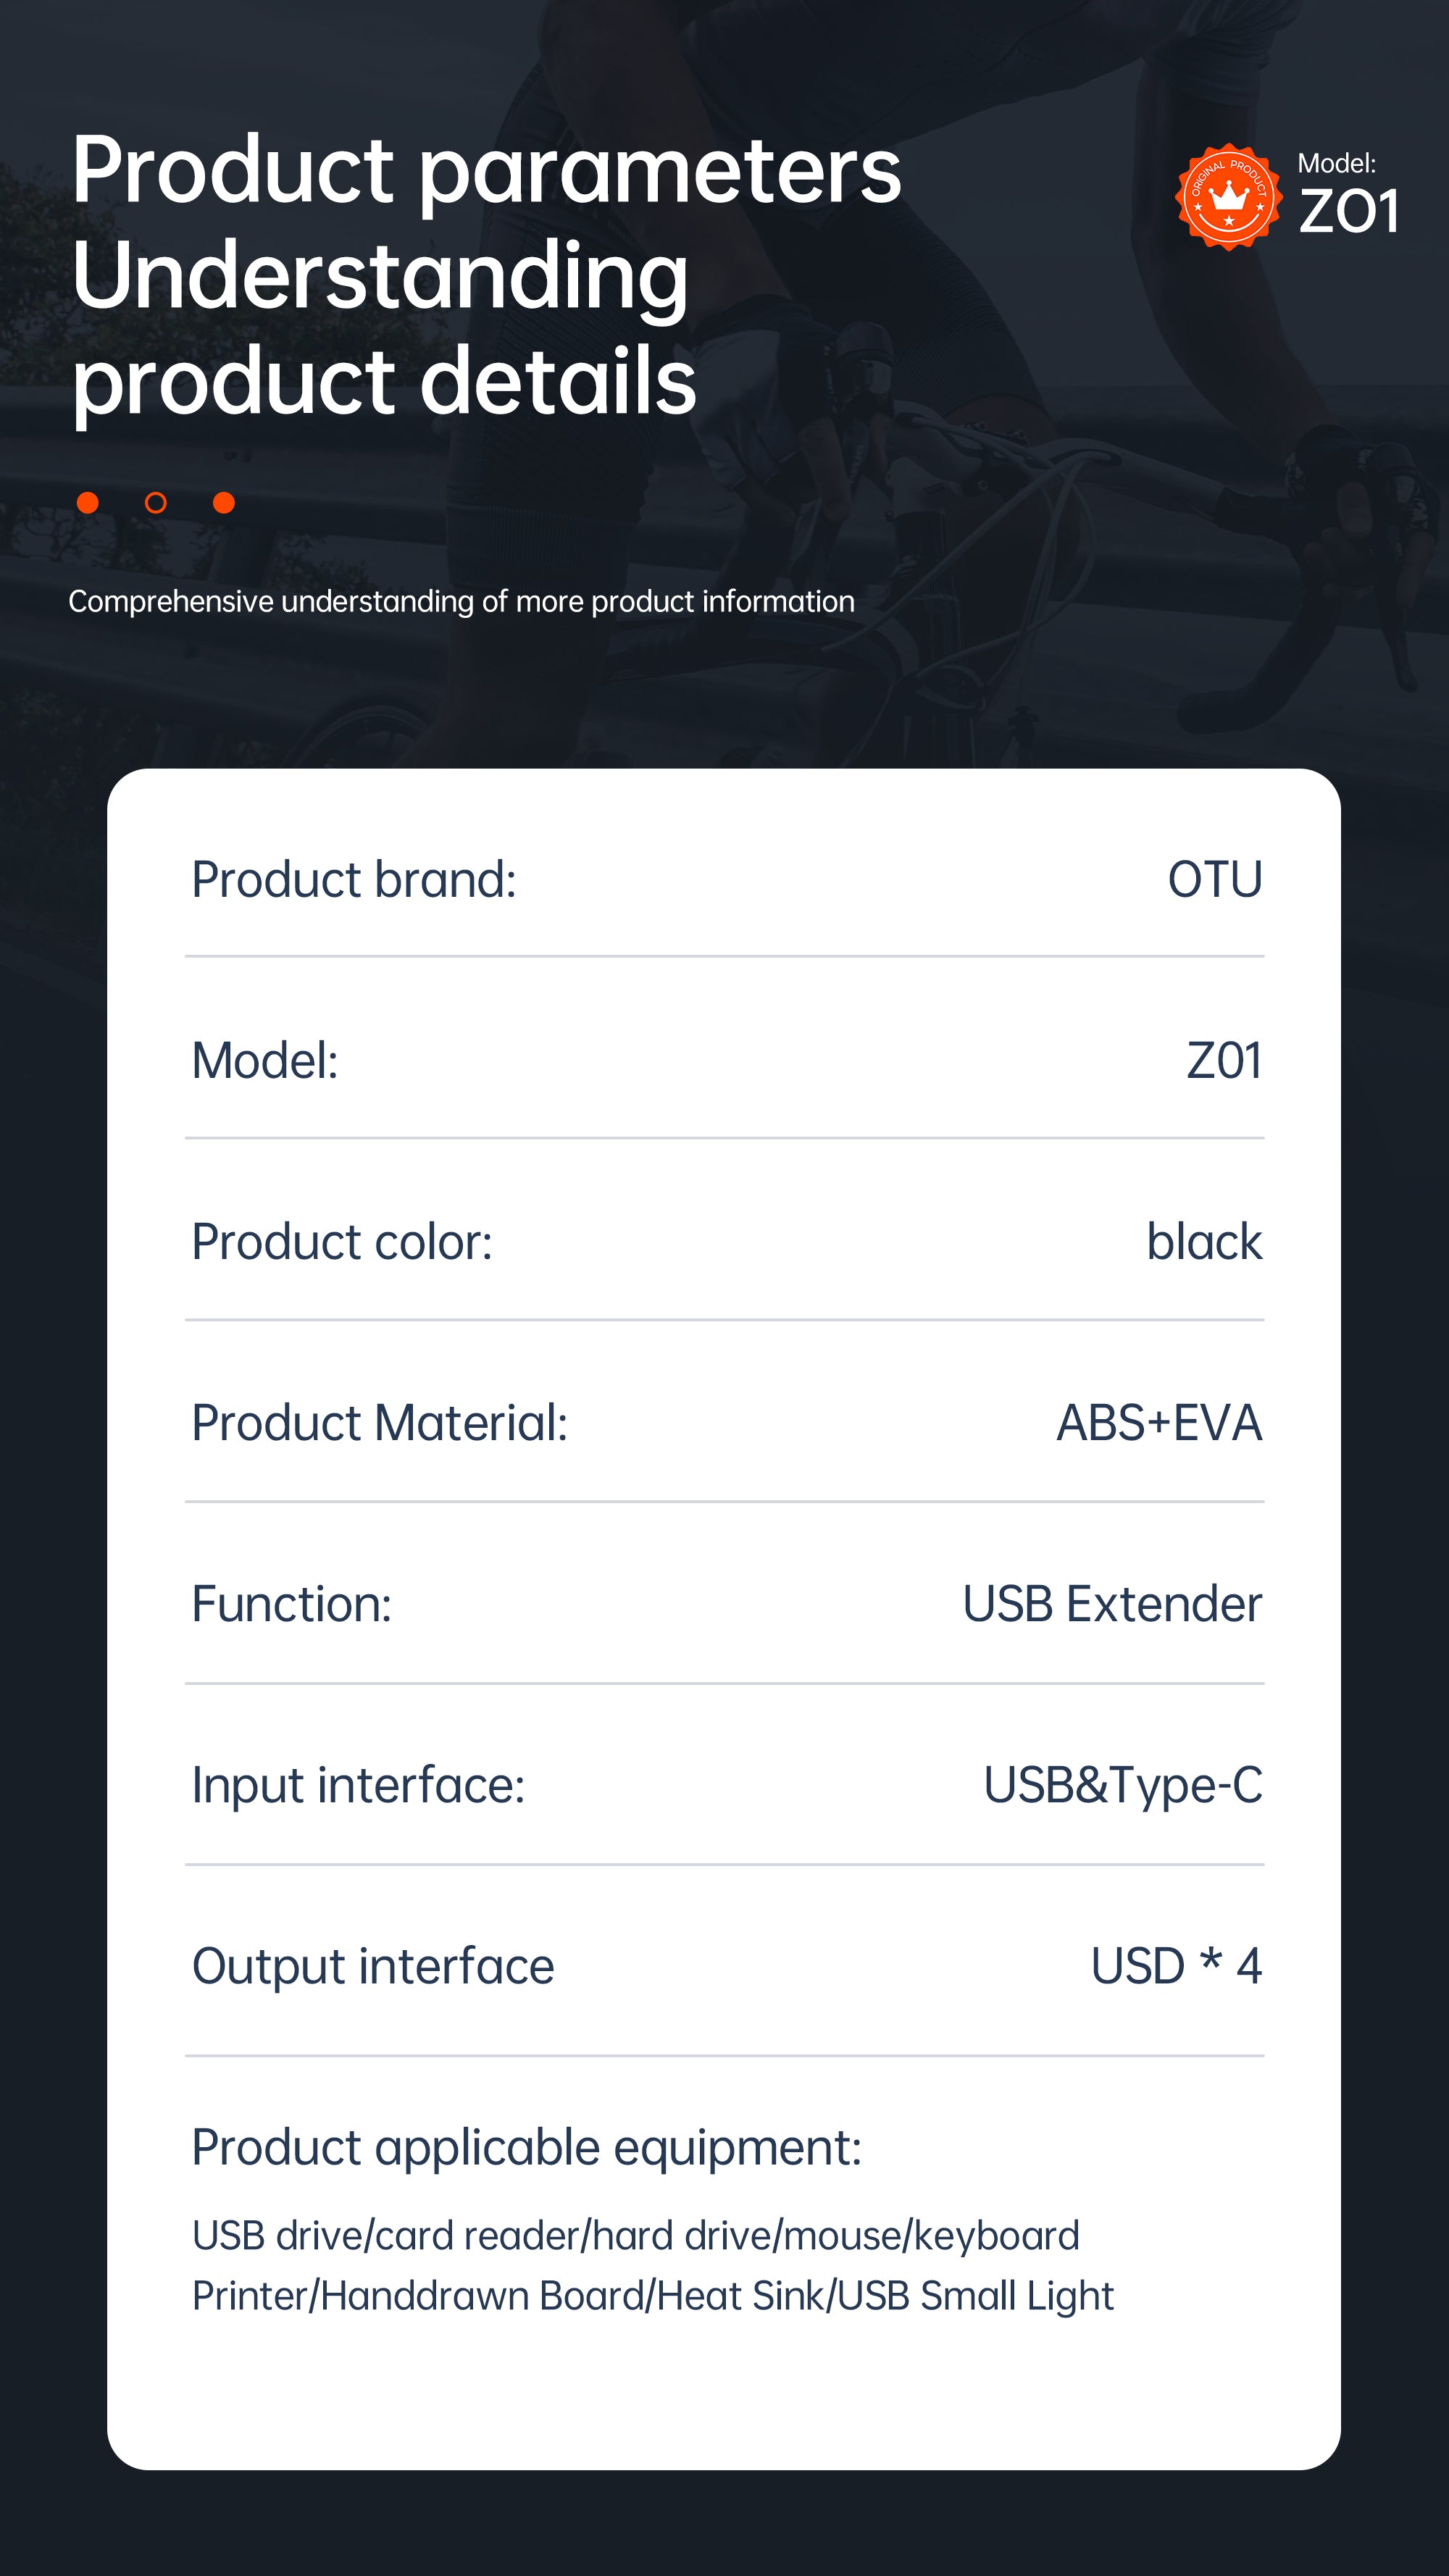Click the ABS+EVA material value
Image resolution: width=1449 pixels, height=2576 pixels.
1159,1423
